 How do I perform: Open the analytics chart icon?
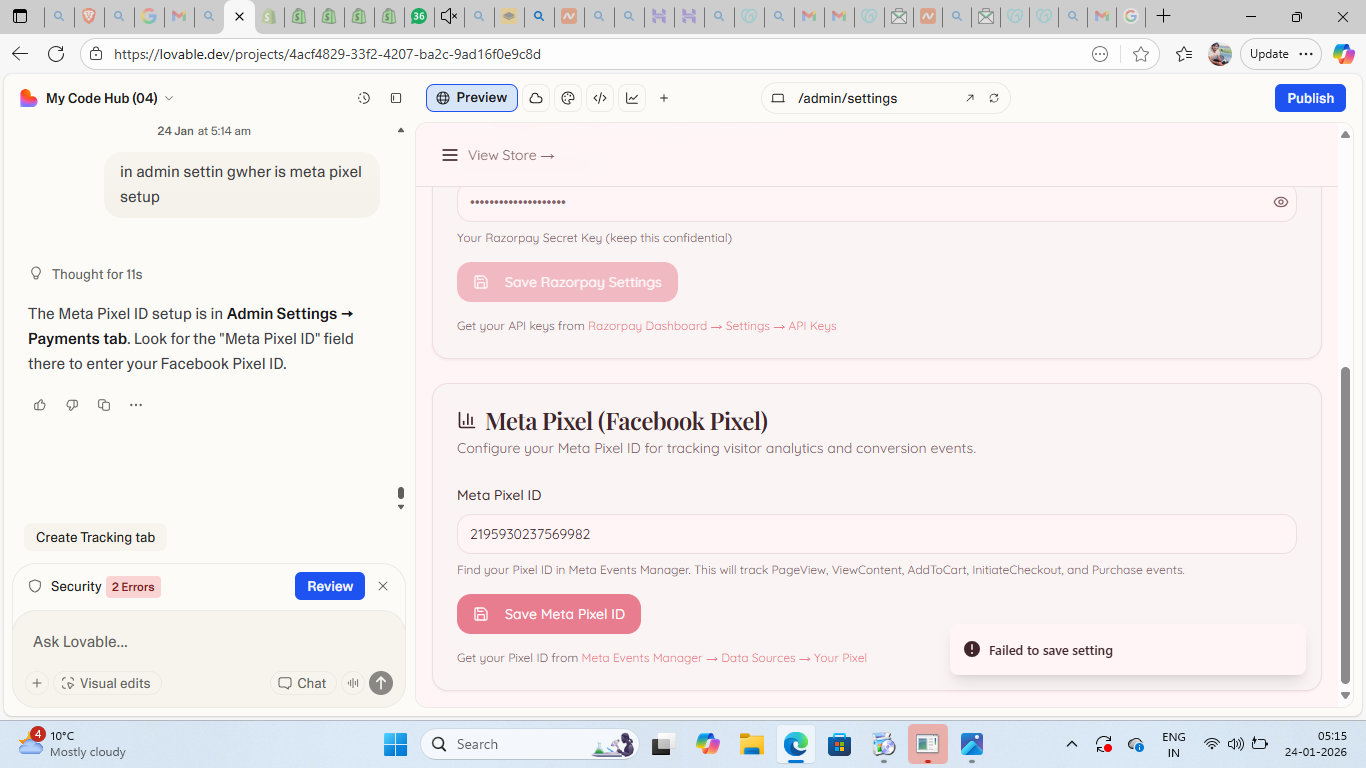[x=632, y=98]
